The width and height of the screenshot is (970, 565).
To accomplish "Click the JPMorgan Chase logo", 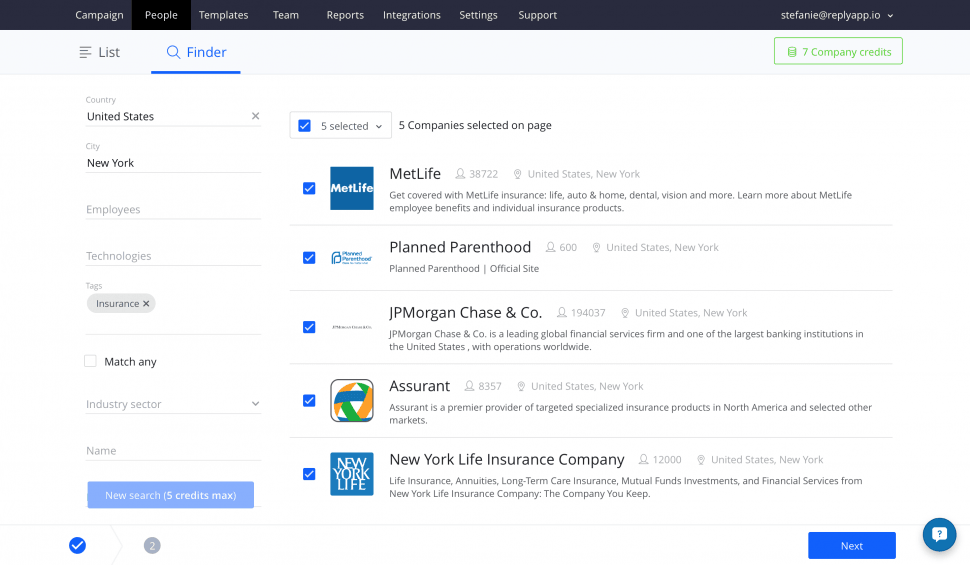I will (352, 327).
